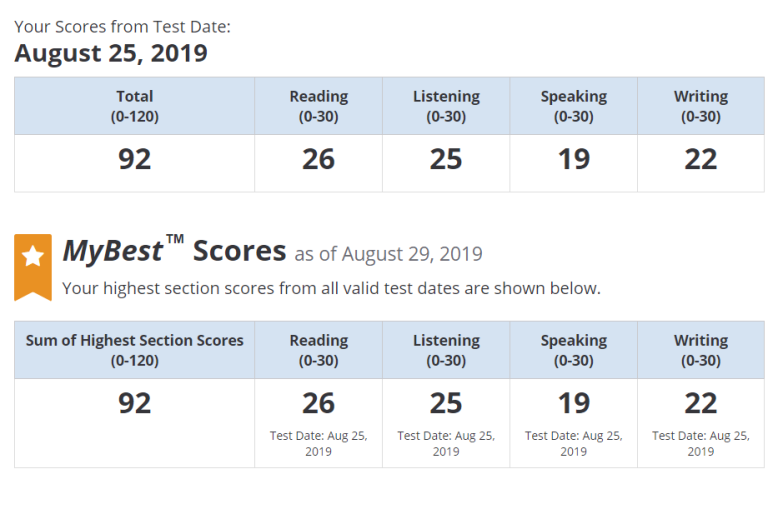Click the Test Date under MyBest Writing score
The height and width of the screenshot is (514, 773).
tap(701, 444)
